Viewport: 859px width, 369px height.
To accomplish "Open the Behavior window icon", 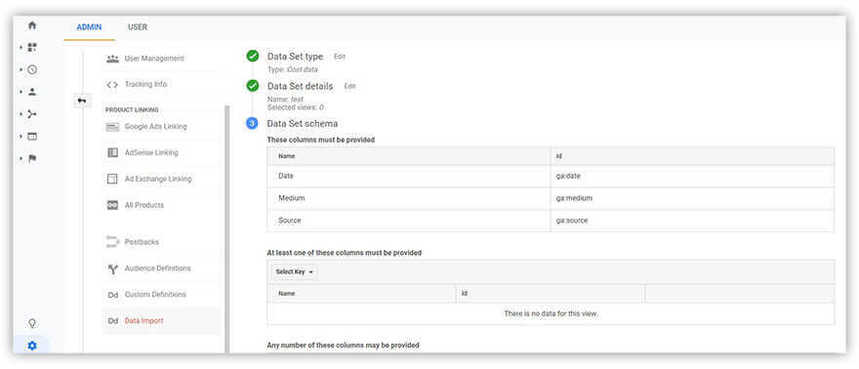I will [x=32, y=136].
